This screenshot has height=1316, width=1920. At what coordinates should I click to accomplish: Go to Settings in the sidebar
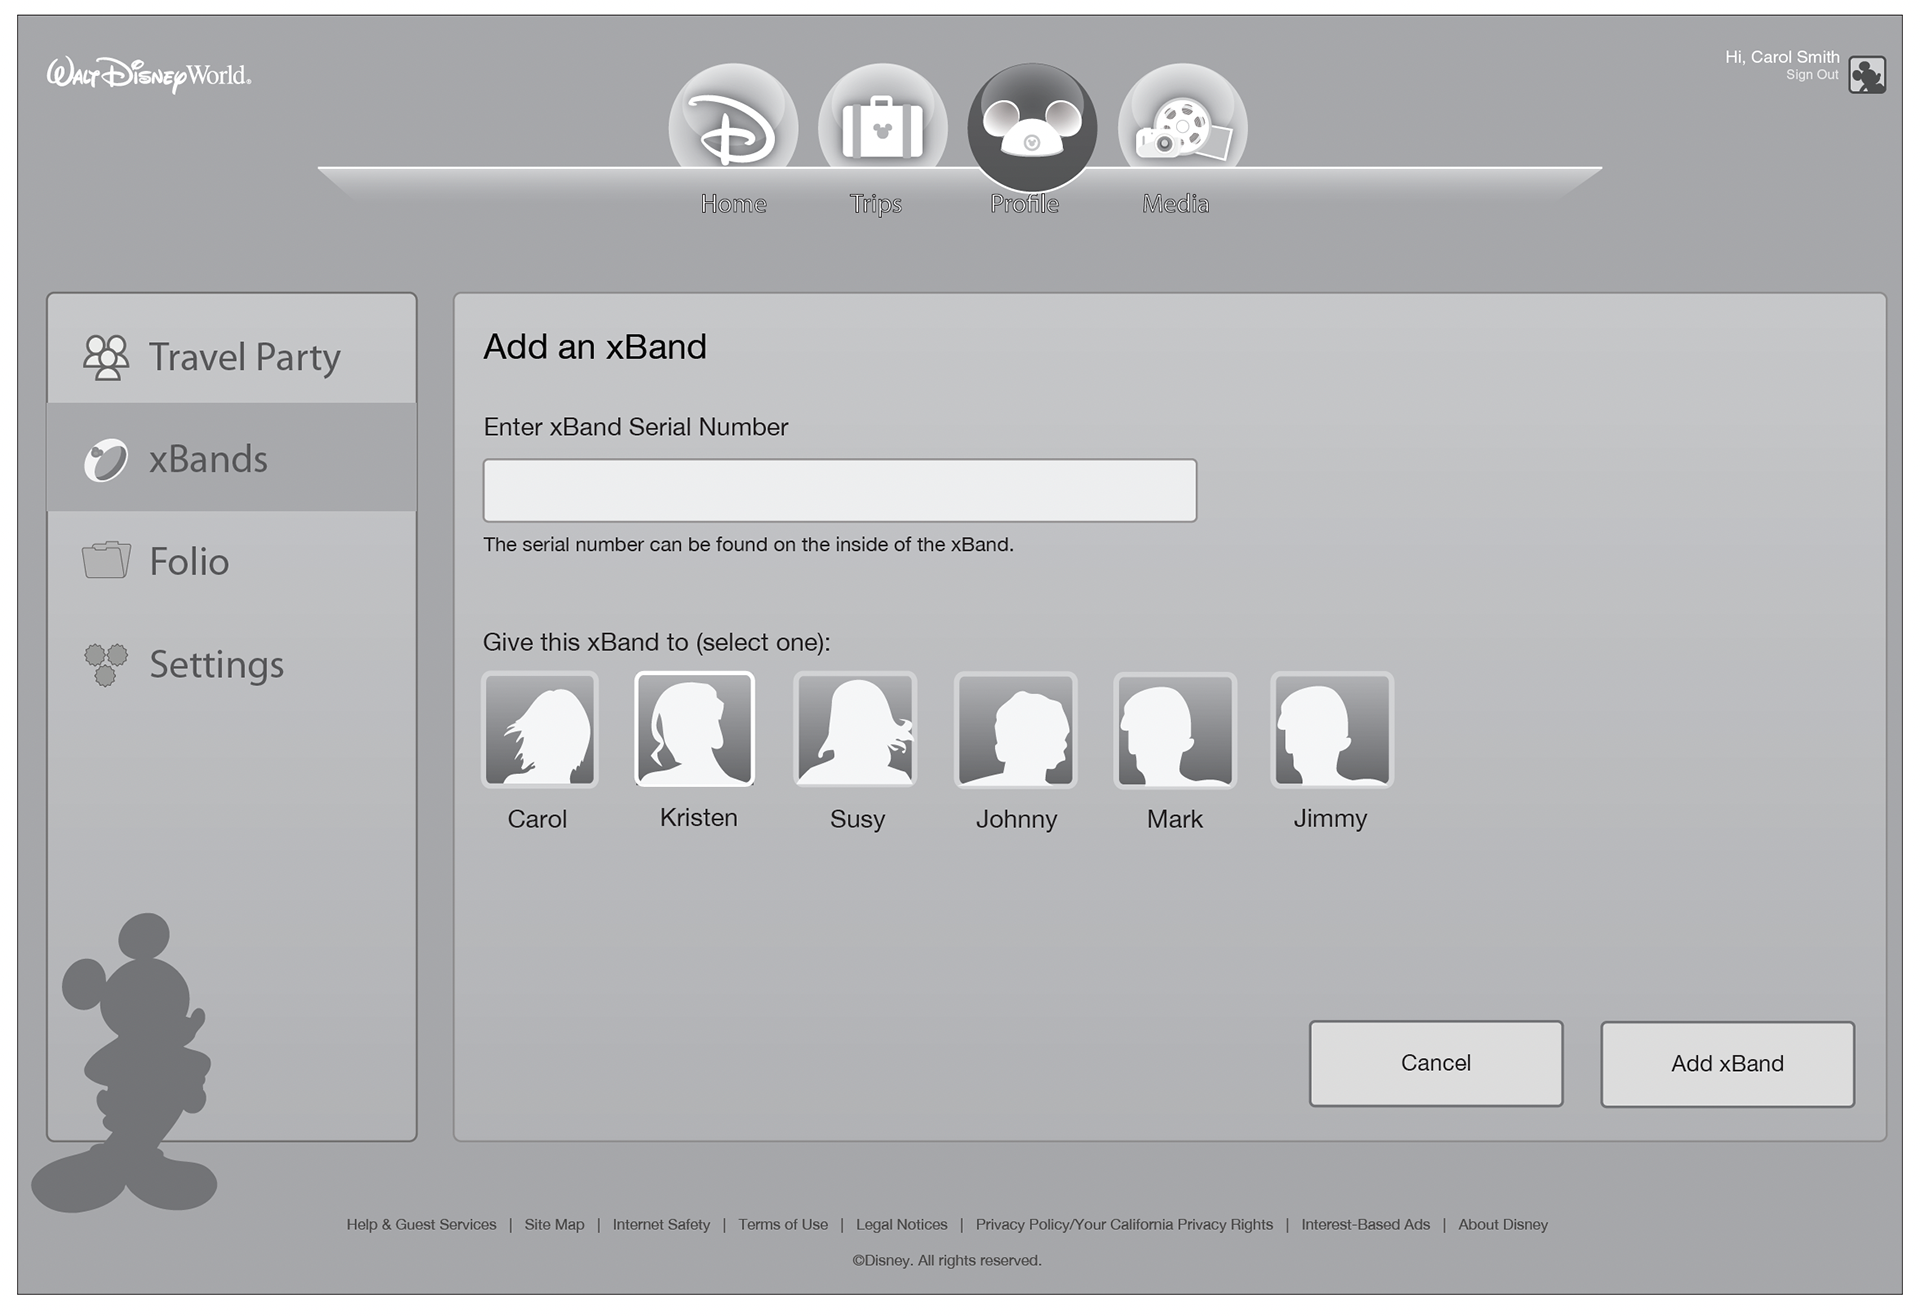tap(216, 665)
